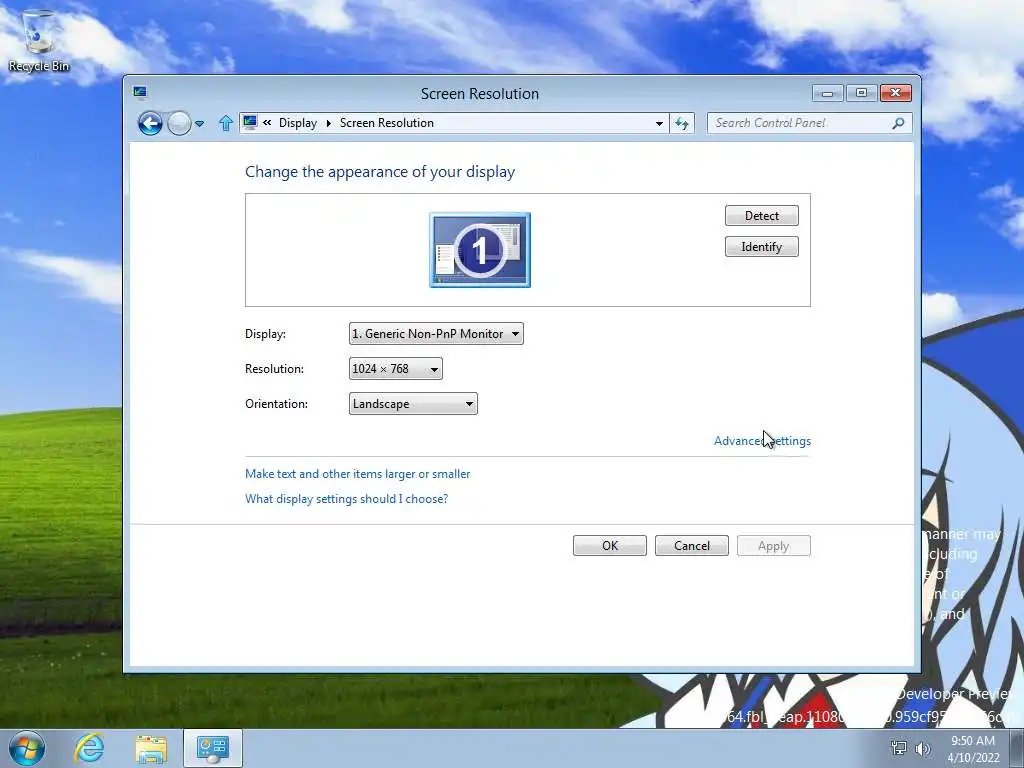Minimize the Screen Resolution window
The width and height of the screenshot is (1024, 768).
click(x=827, y=93)
